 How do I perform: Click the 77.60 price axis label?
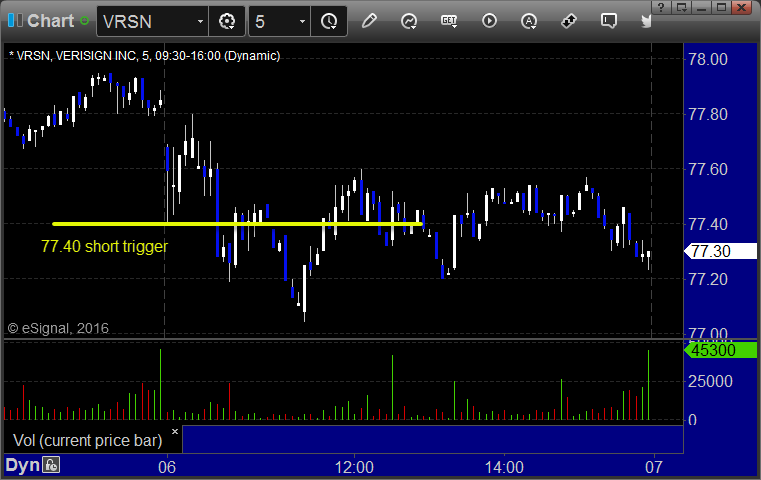click(708, 169)
